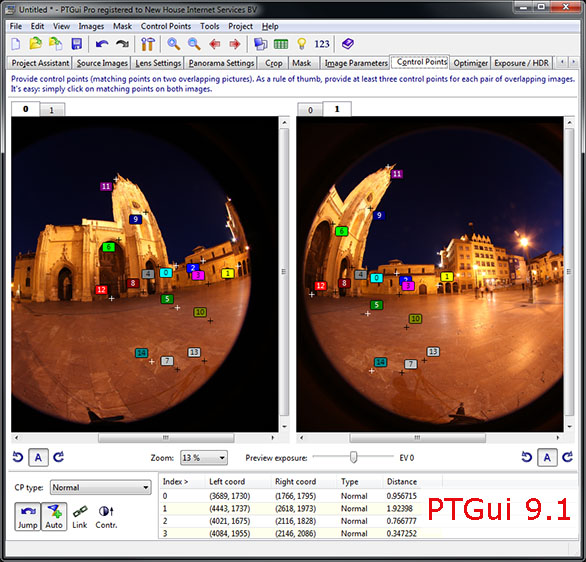
Task: Open the Control Points menu
Action: [x=166, y=26]
